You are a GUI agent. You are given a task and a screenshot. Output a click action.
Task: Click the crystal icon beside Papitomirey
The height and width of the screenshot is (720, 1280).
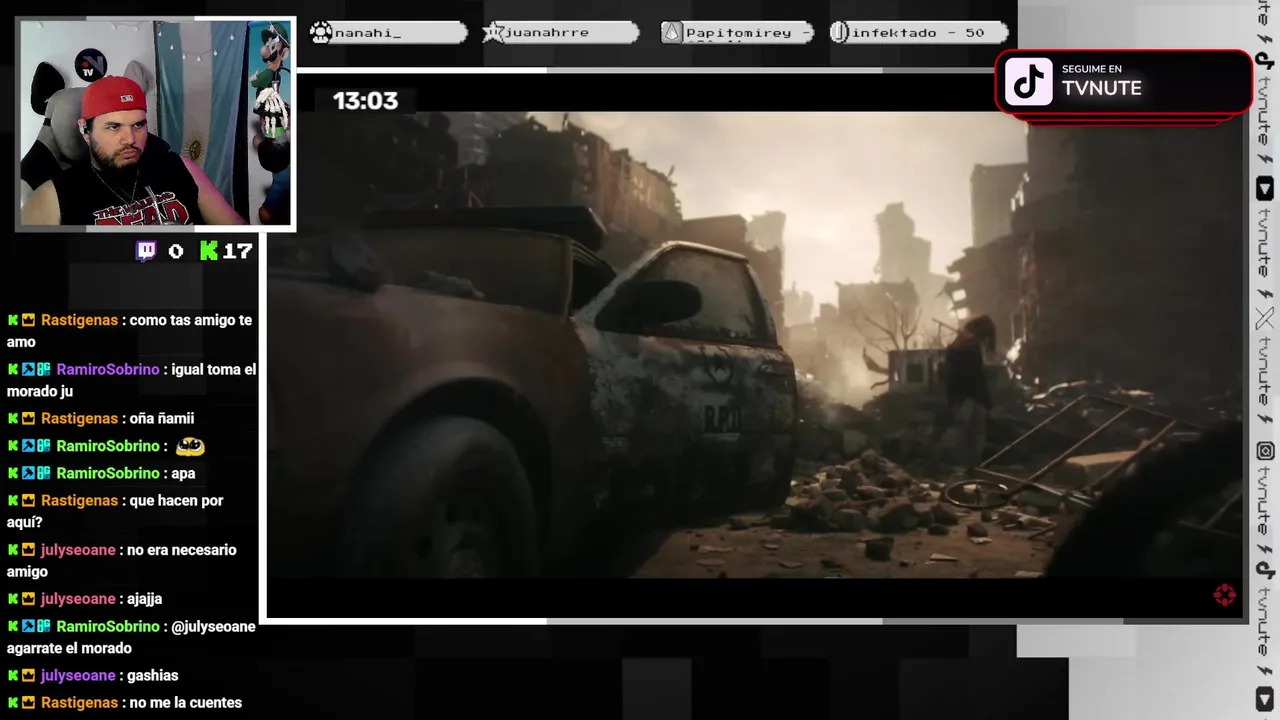coord(672,33)
